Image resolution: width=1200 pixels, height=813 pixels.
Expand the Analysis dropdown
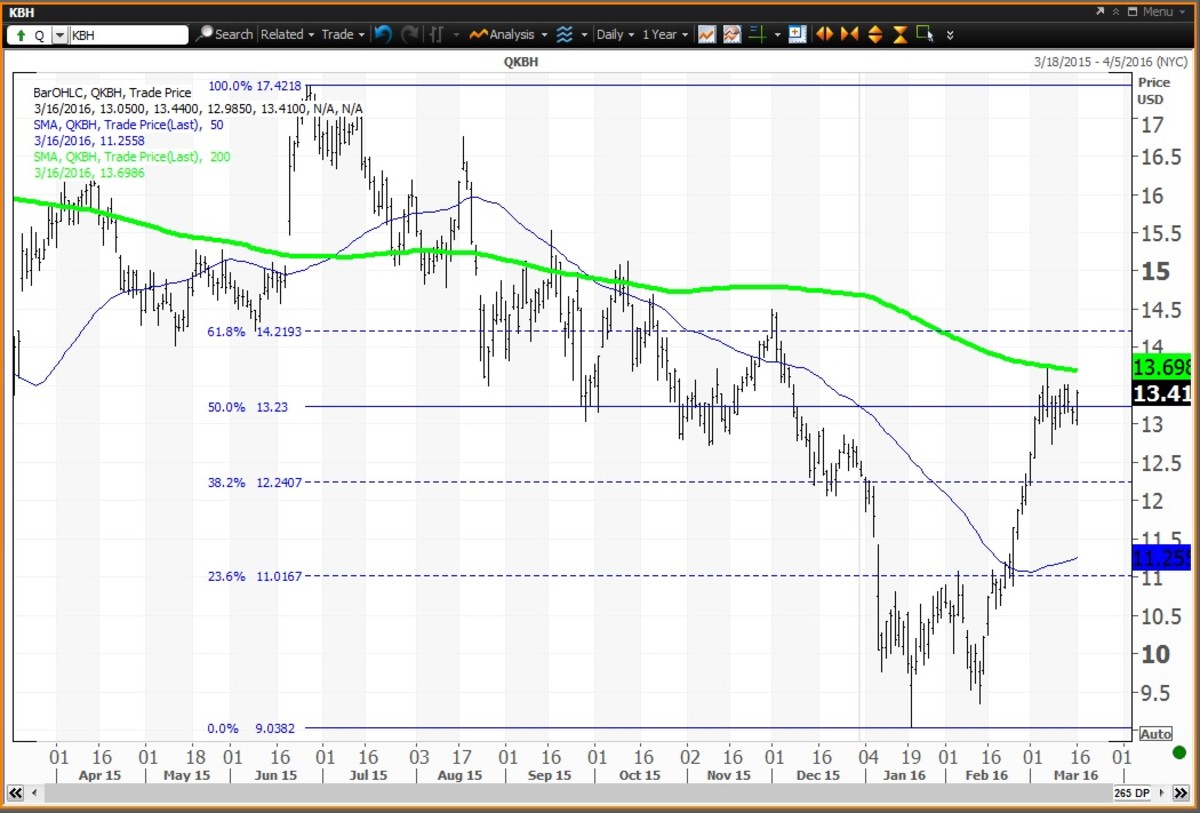click(x=509, y=34)
